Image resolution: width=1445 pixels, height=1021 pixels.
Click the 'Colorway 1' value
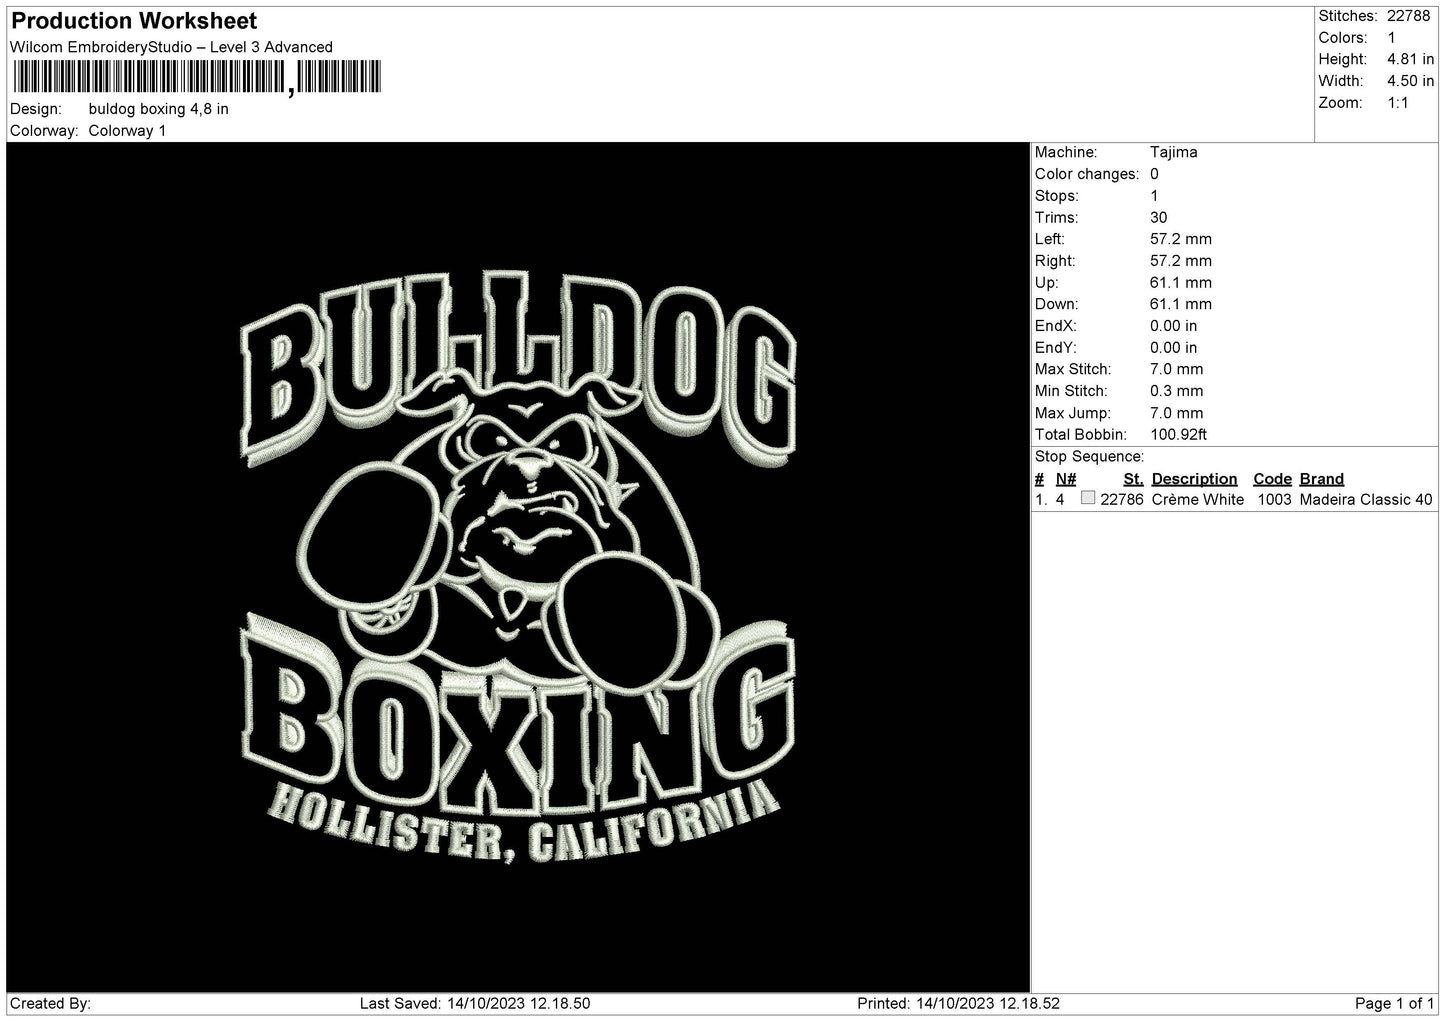tap(127, 131)
